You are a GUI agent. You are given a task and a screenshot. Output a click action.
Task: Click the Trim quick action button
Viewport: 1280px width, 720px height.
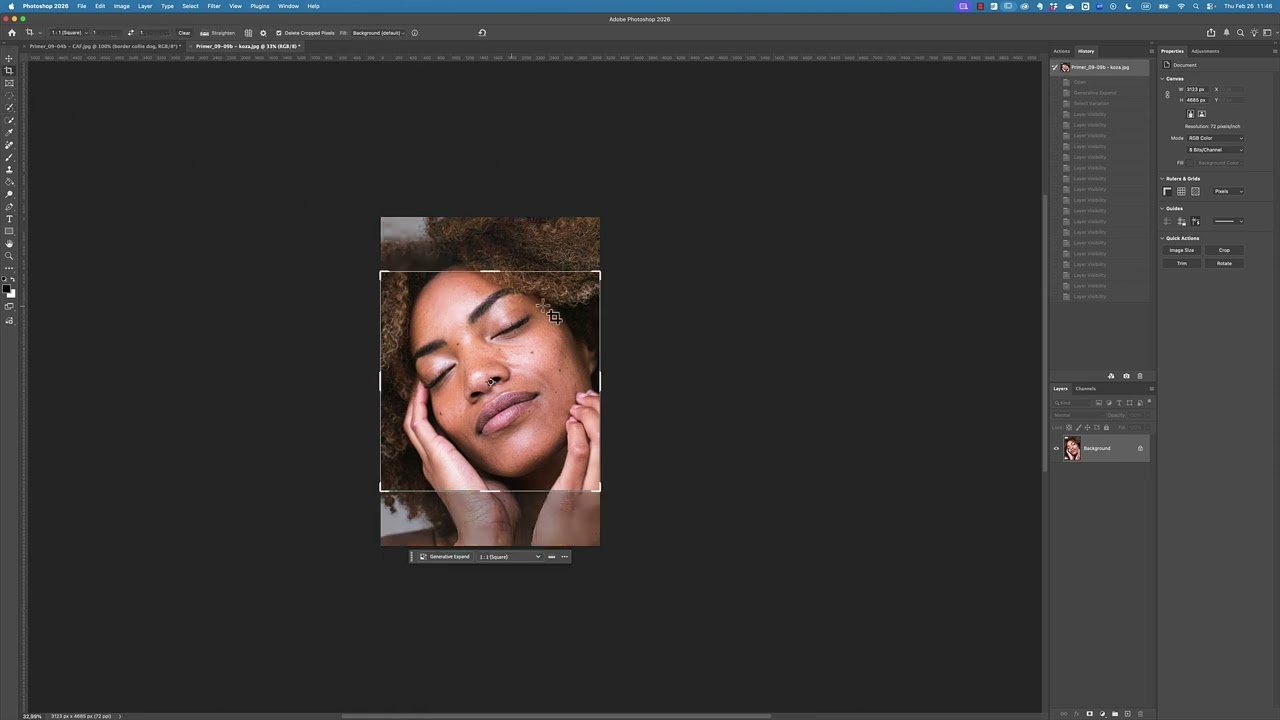click(x=1182, y=263)
